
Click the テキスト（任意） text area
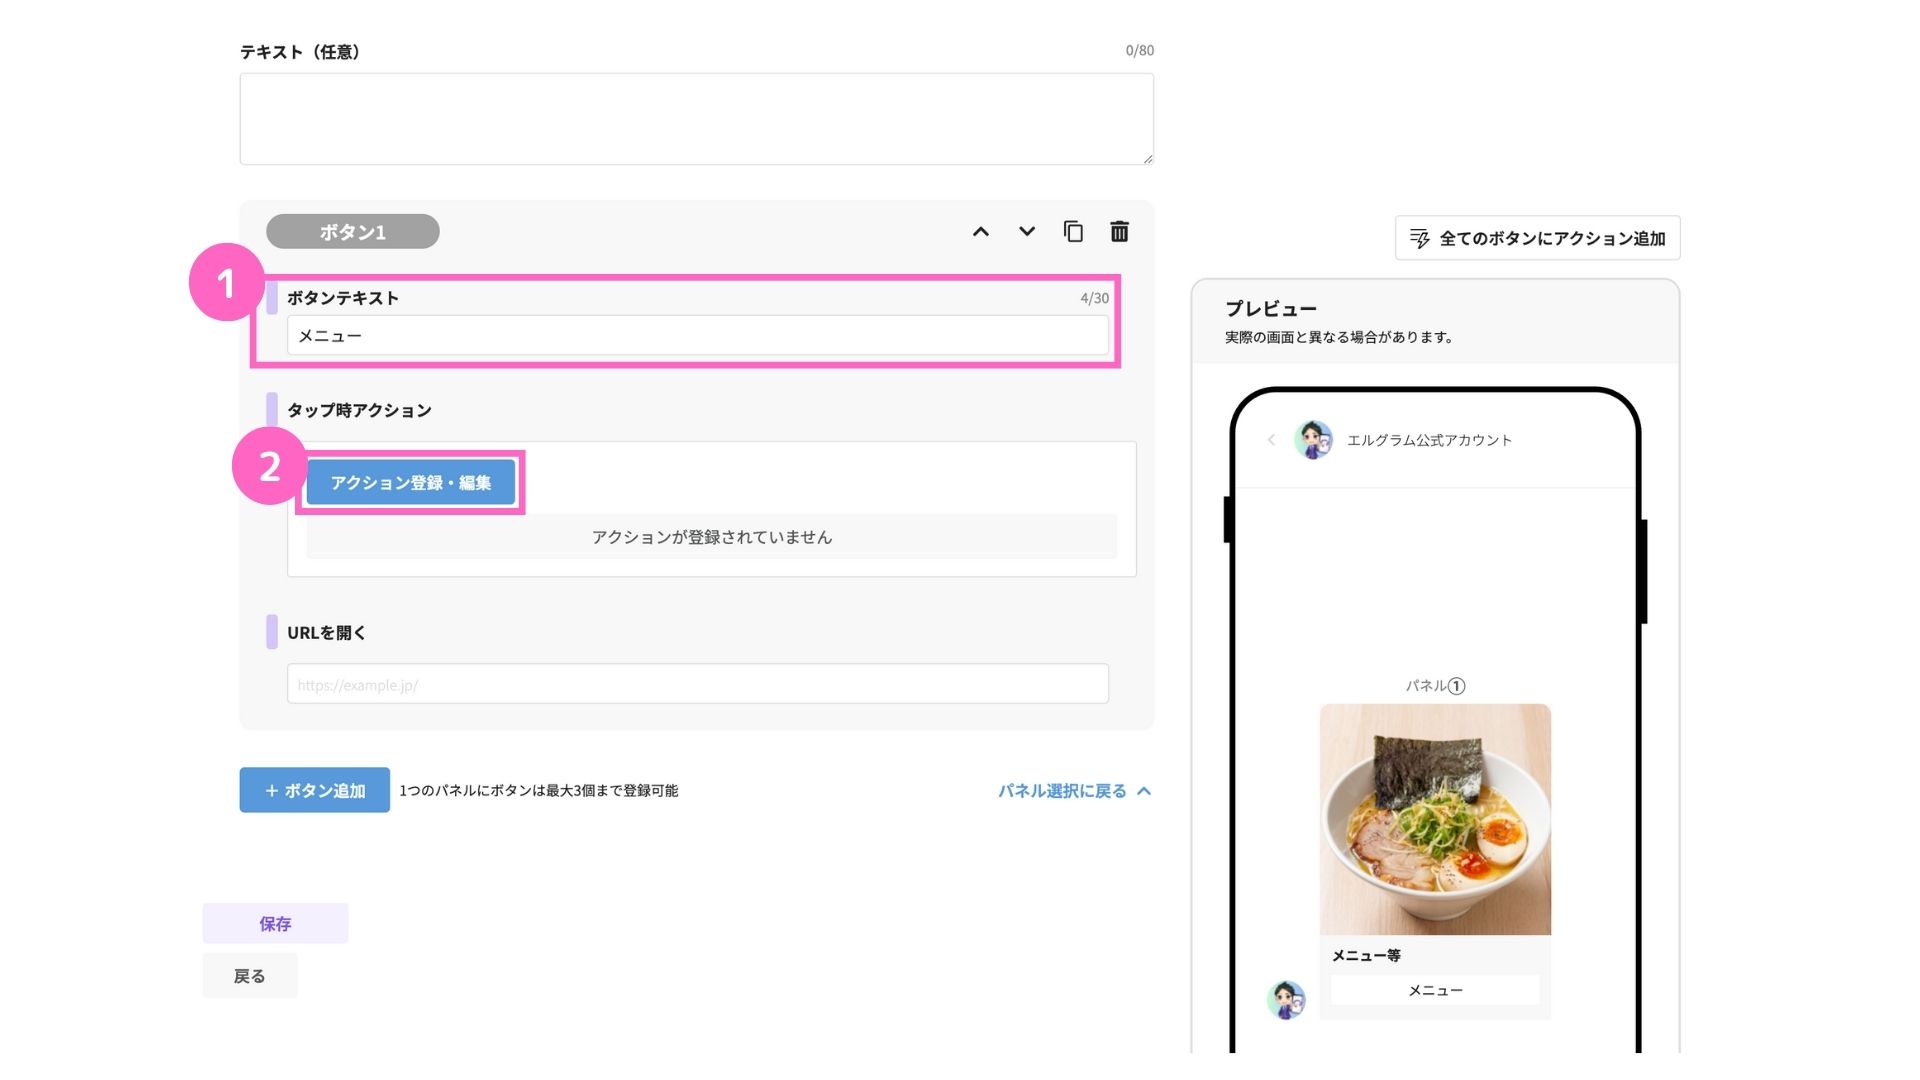coord(696,119)
